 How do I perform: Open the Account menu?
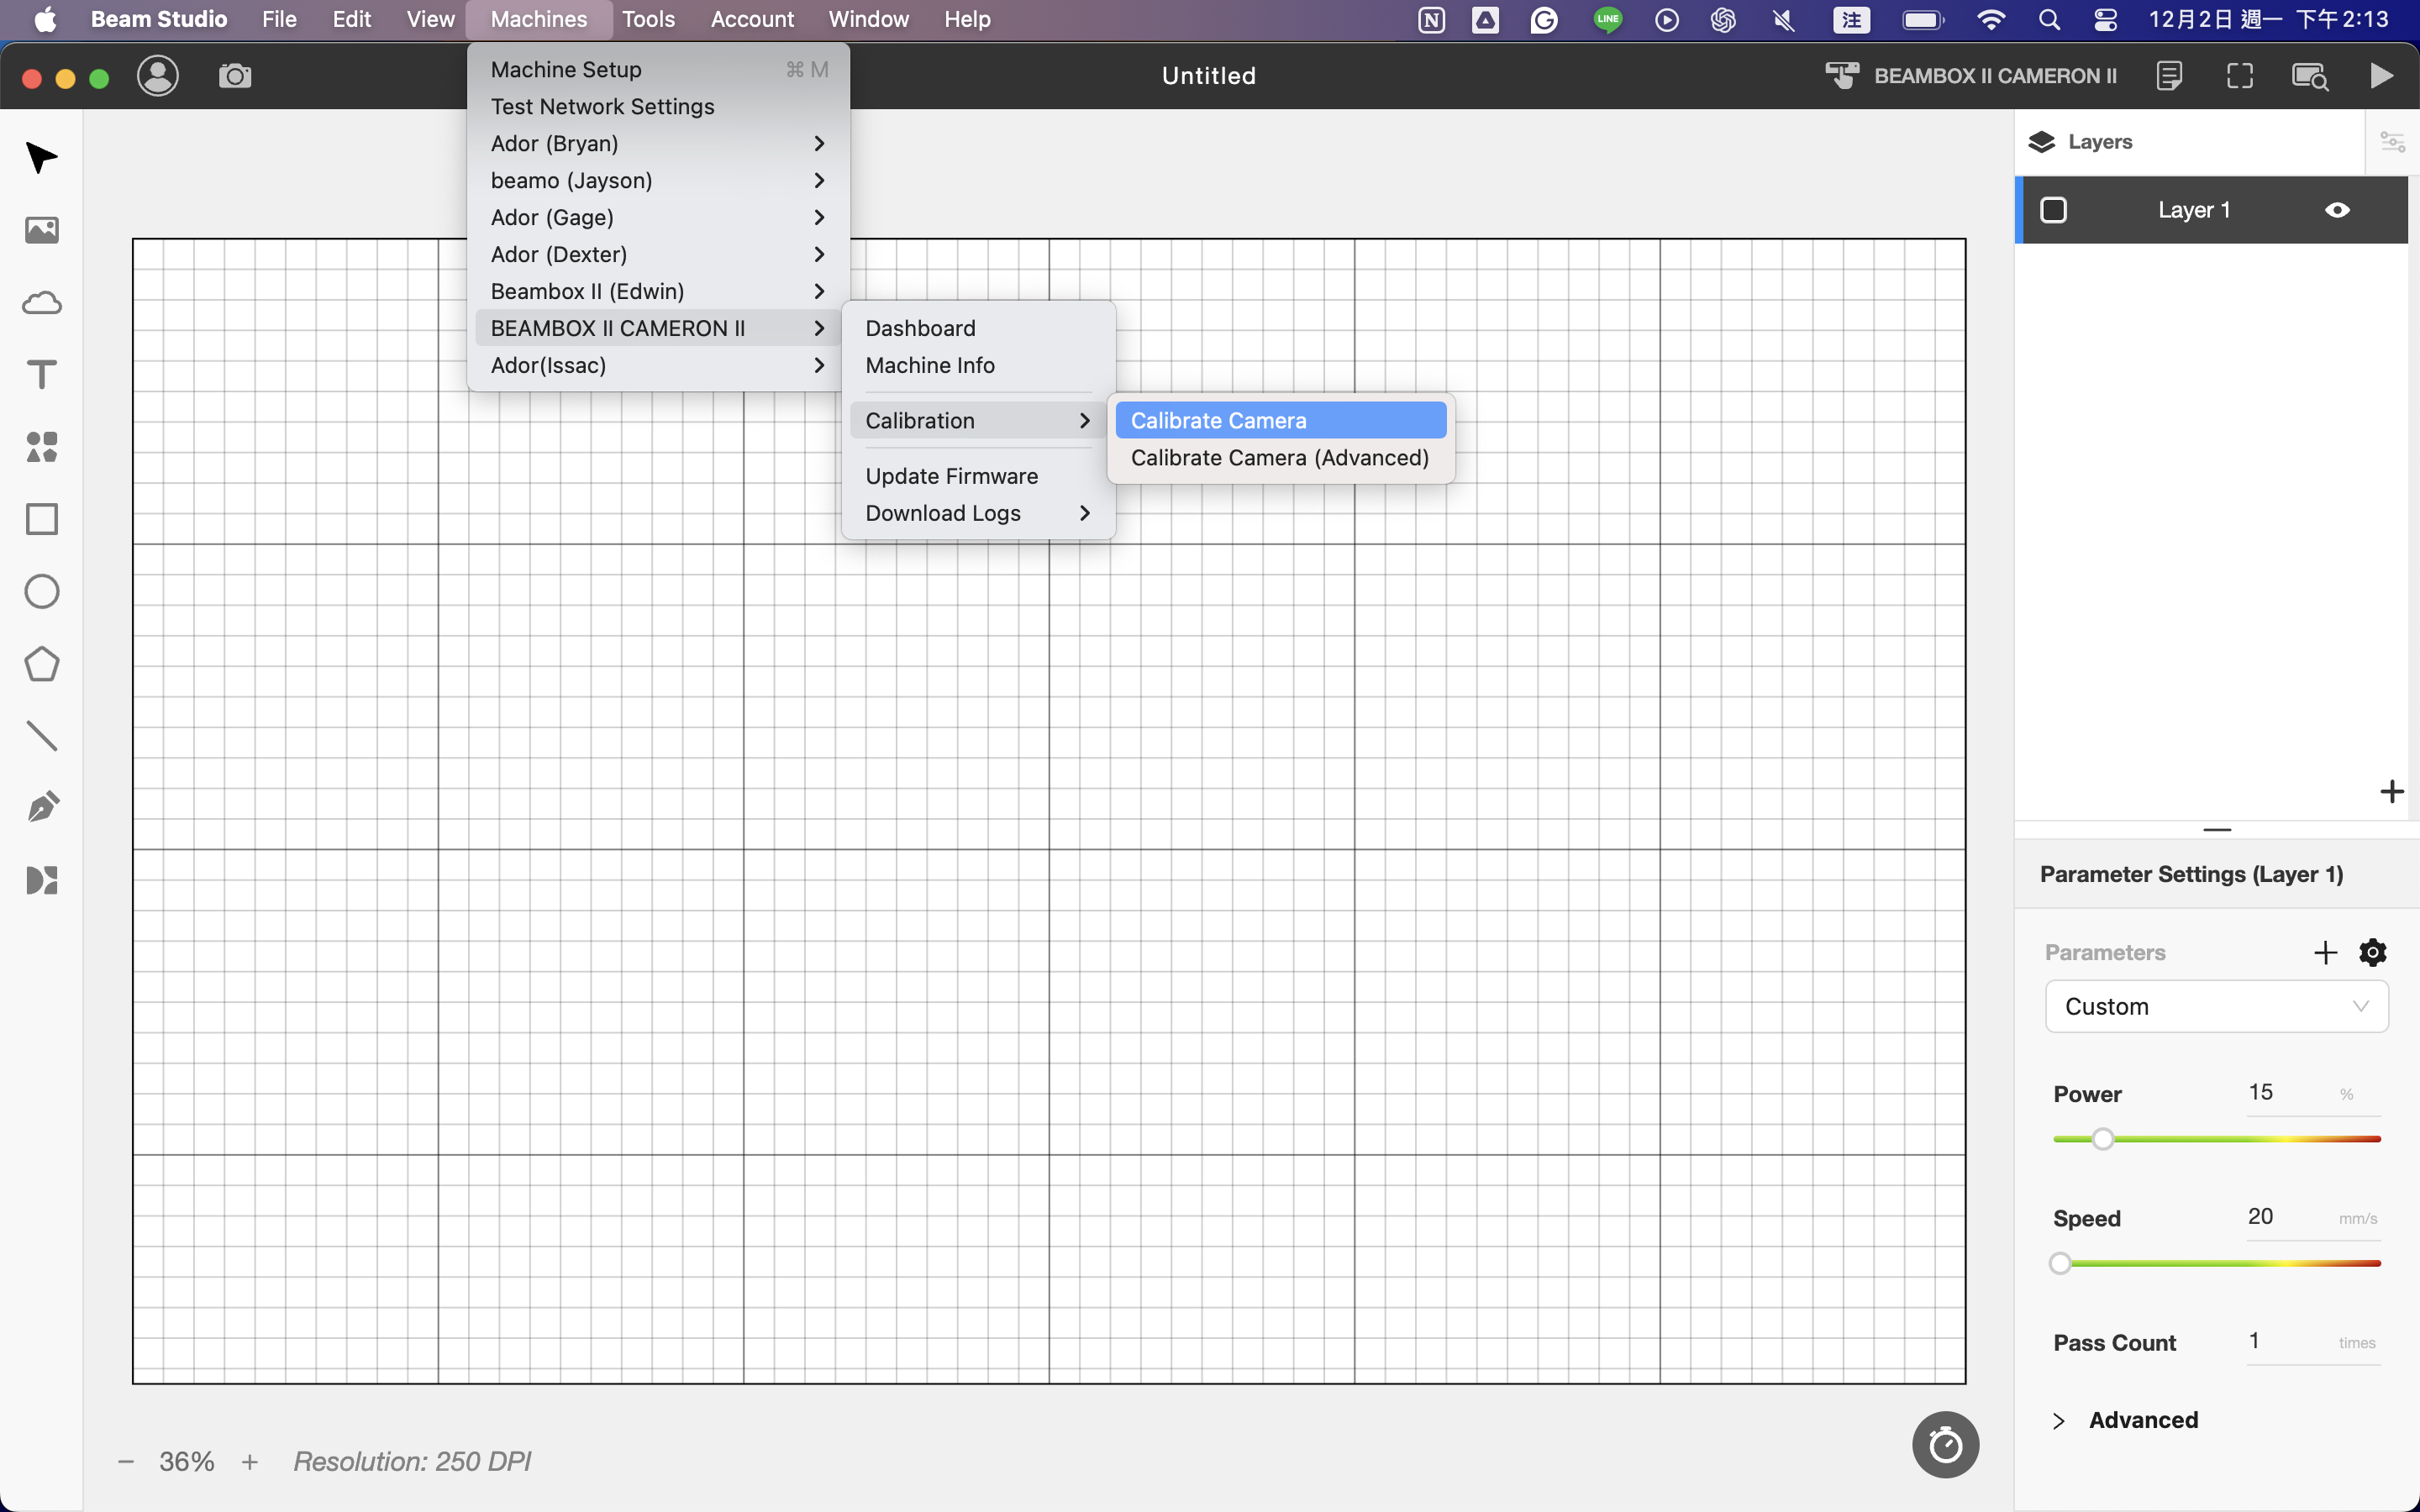tap(752, 19)
